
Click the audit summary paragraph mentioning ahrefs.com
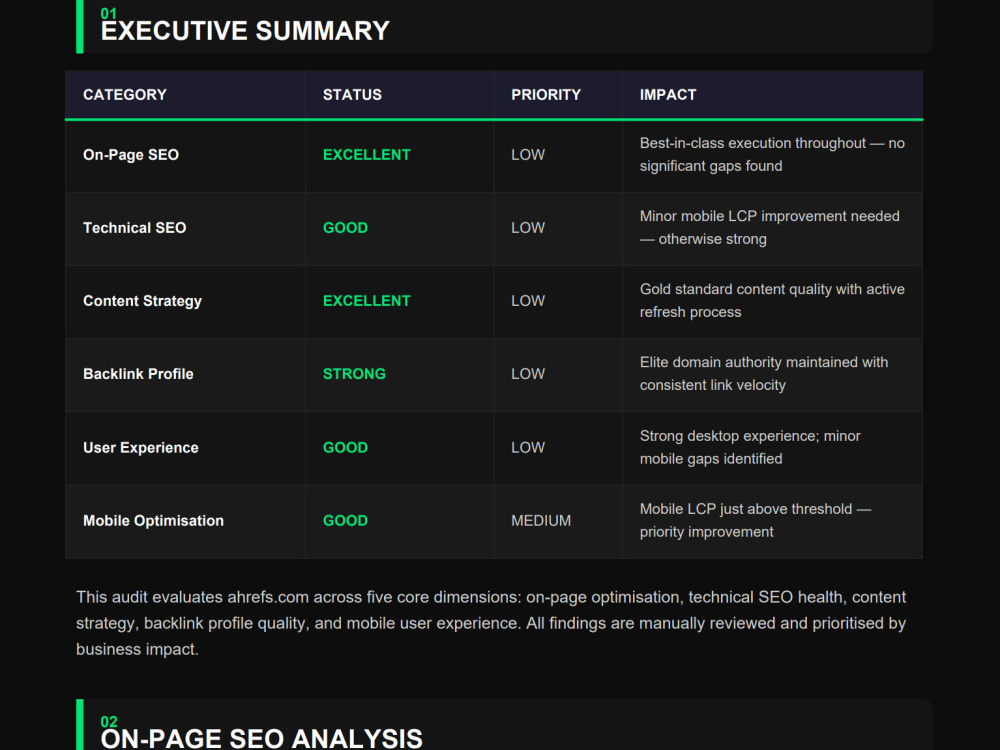(x=491, y=623)
